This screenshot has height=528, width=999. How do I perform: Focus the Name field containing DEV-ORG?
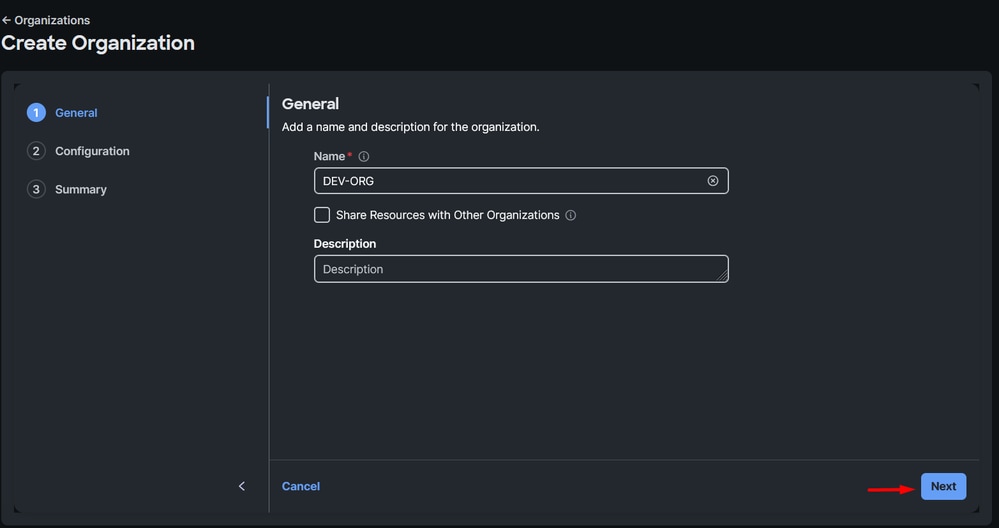[x=521, y=181]
